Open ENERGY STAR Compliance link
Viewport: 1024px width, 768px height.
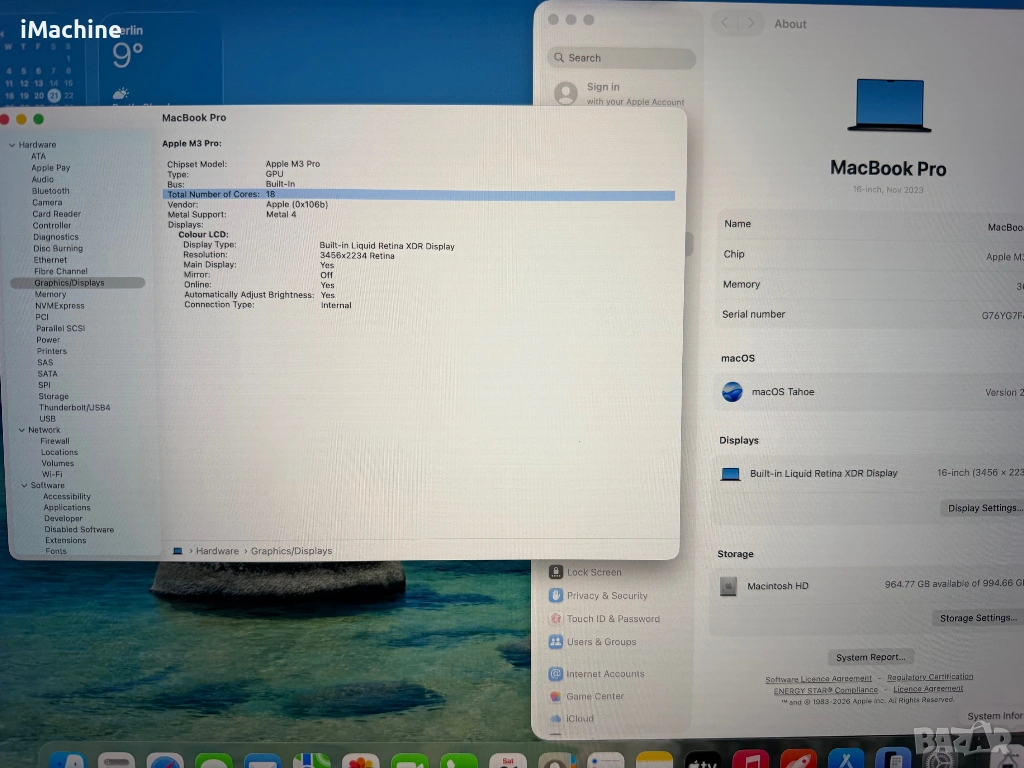(825, 690)
